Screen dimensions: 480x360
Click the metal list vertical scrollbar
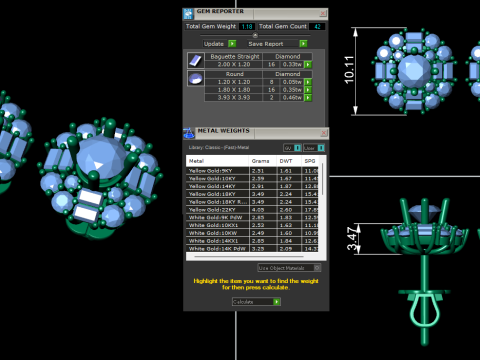323,180
